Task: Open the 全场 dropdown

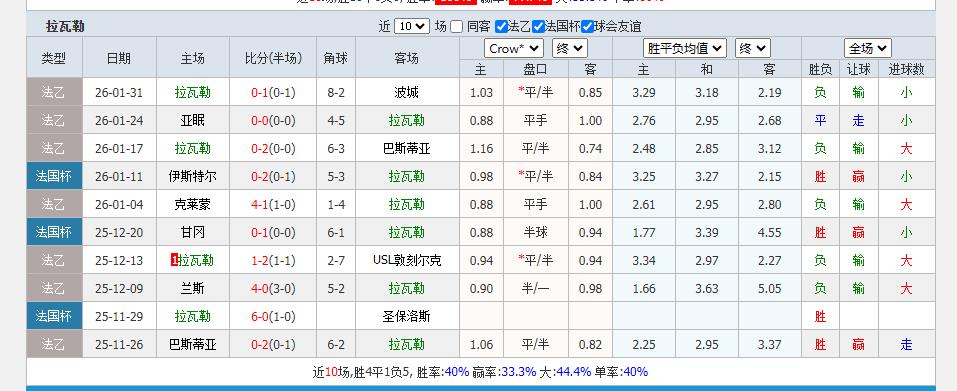Action: (868, 48)
